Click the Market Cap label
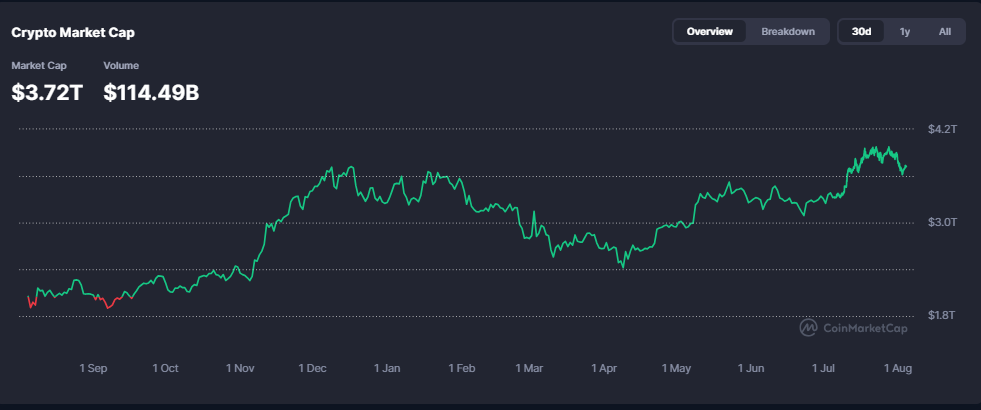981x410 pixels. pyautogui.click(x=39, y=66)
